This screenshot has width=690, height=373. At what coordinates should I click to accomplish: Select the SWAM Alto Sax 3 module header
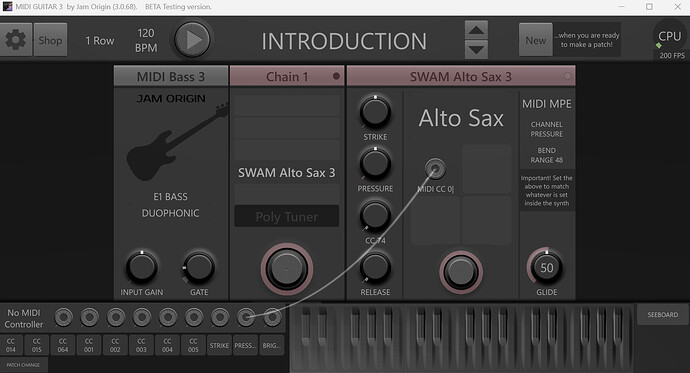pyautogui.click(x=461, y=77)
